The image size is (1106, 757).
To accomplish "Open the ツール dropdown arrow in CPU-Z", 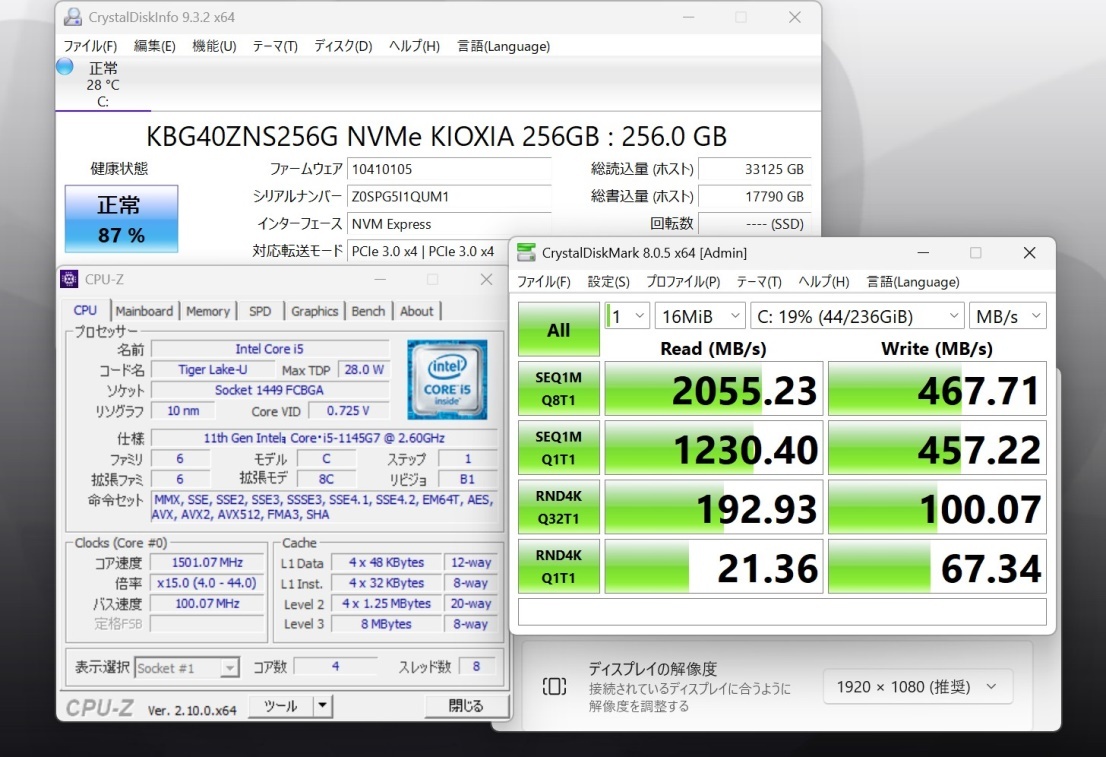I will (322, 705).
